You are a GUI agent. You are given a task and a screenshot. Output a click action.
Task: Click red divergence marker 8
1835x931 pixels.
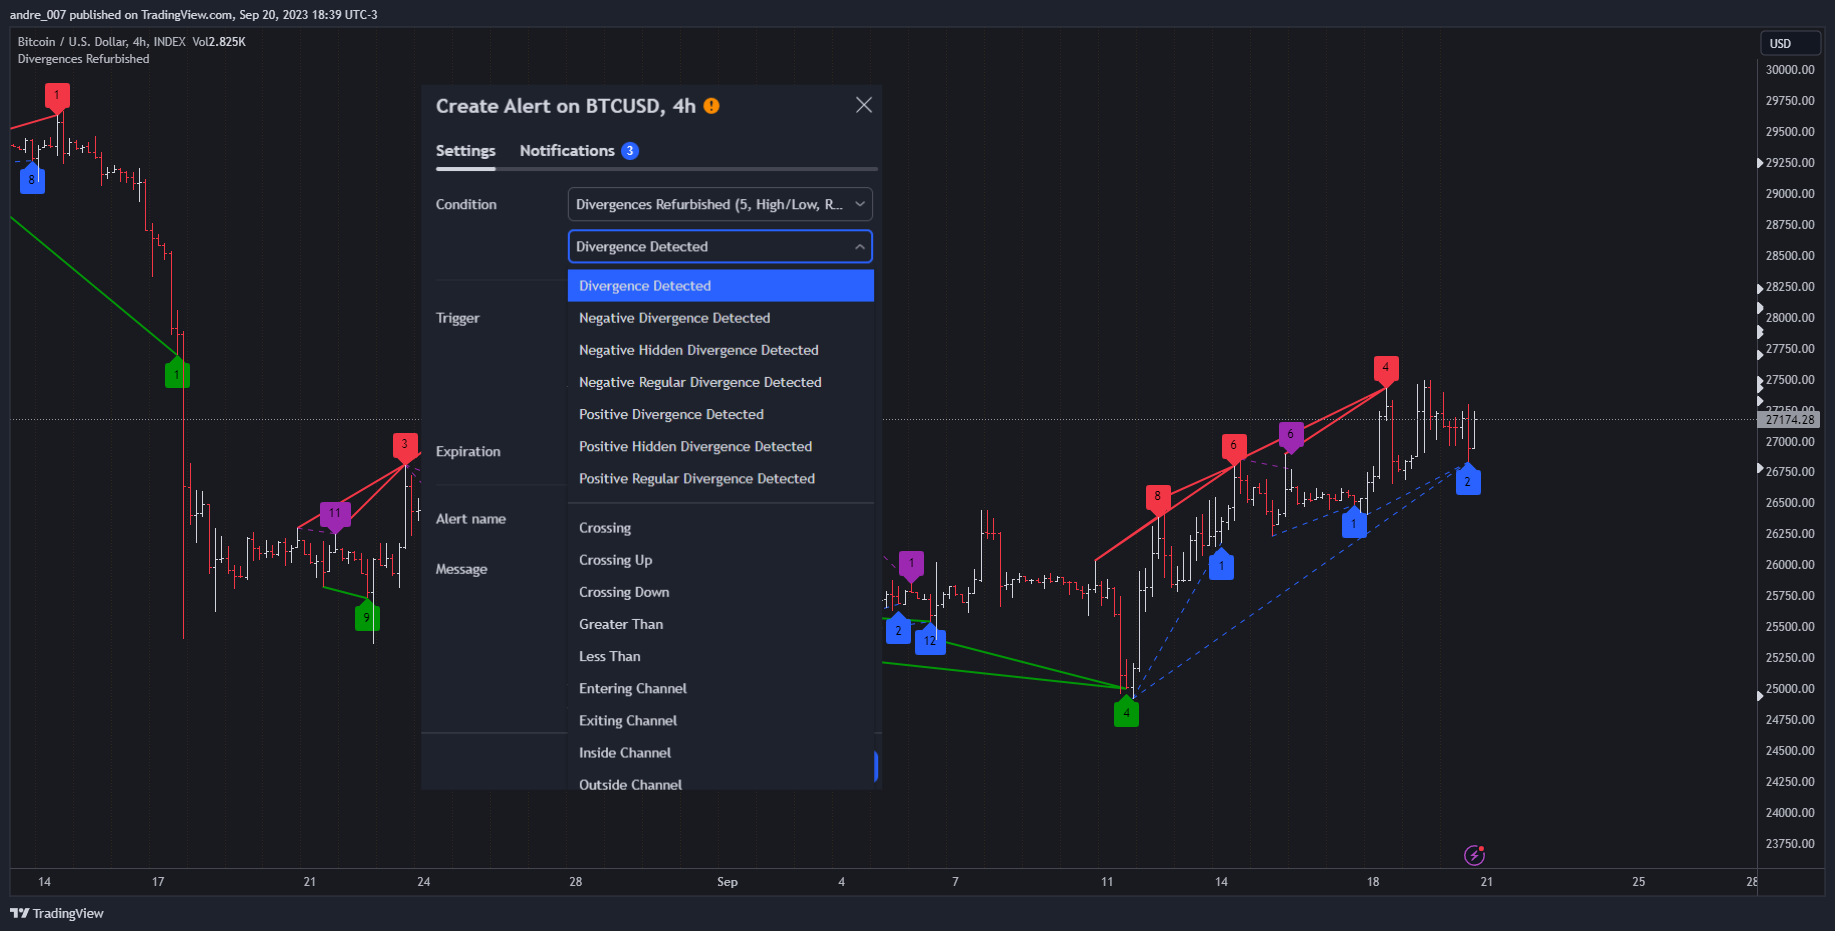[1158, 497]
